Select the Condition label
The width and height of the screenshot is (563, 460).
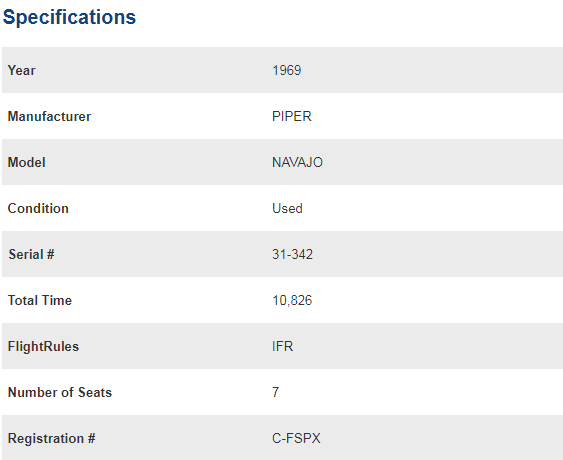(38, 208)
